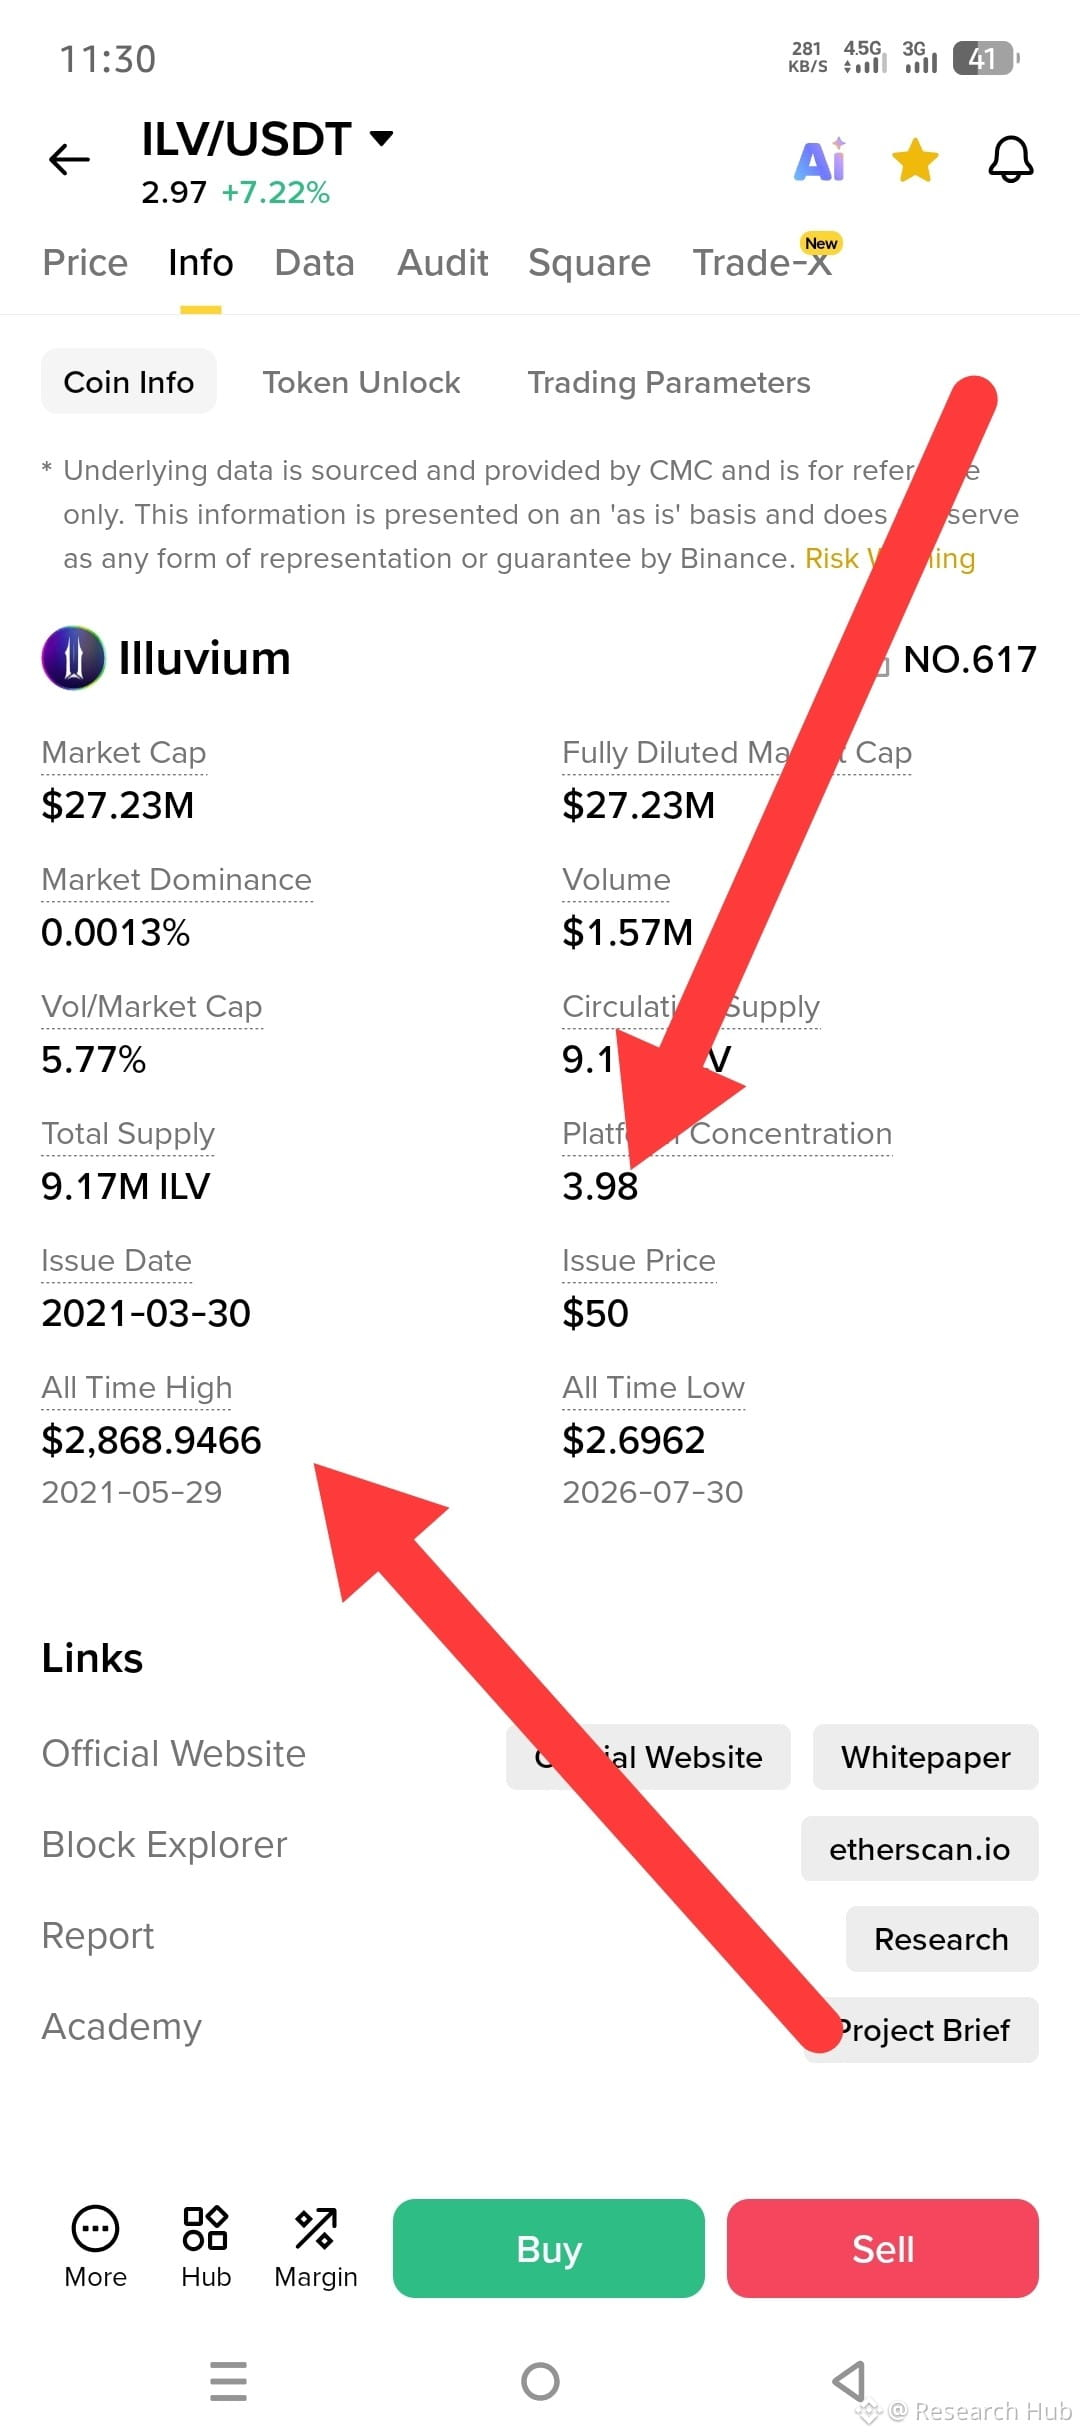Open Margin trading icon
This screenshot has height=2436, width=1080.
click(x=316, y=2247)
